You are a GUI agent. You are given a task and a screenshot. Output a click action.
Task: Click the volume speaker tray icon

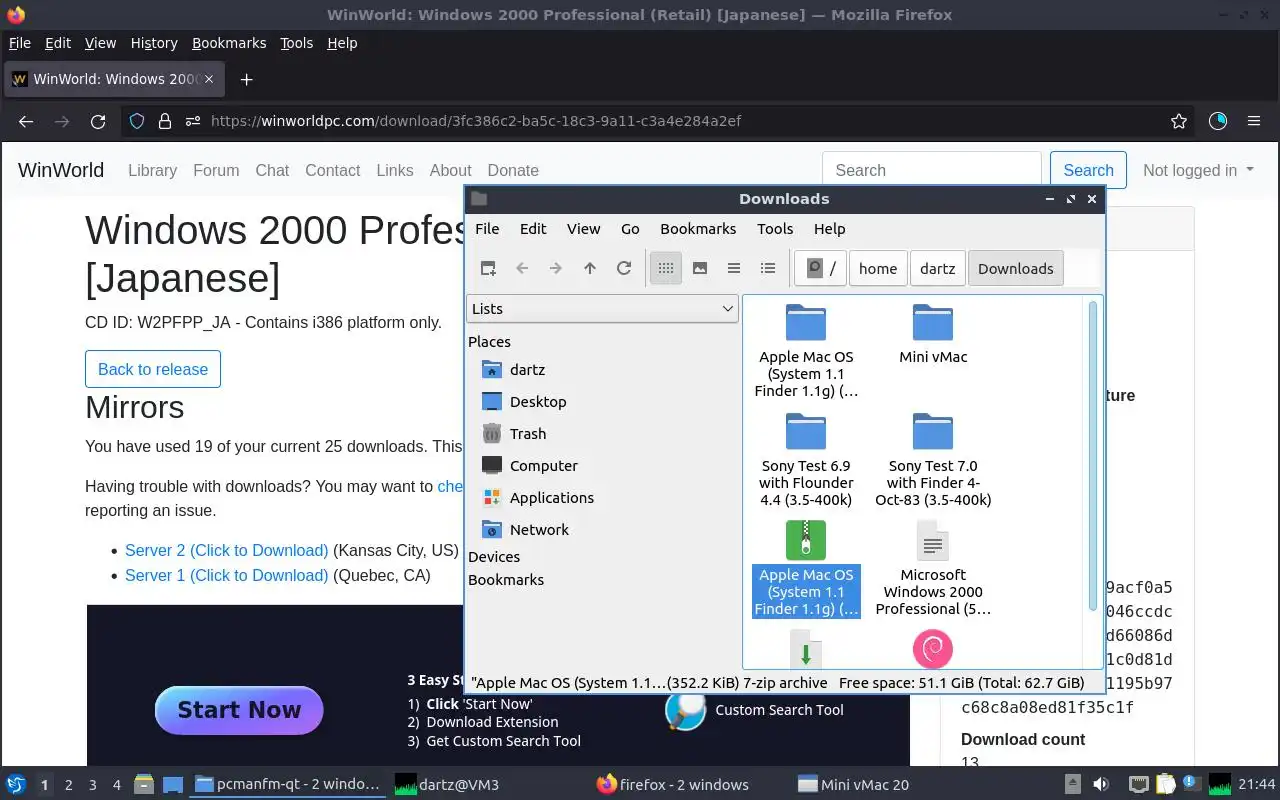(x=1100, y=785)
